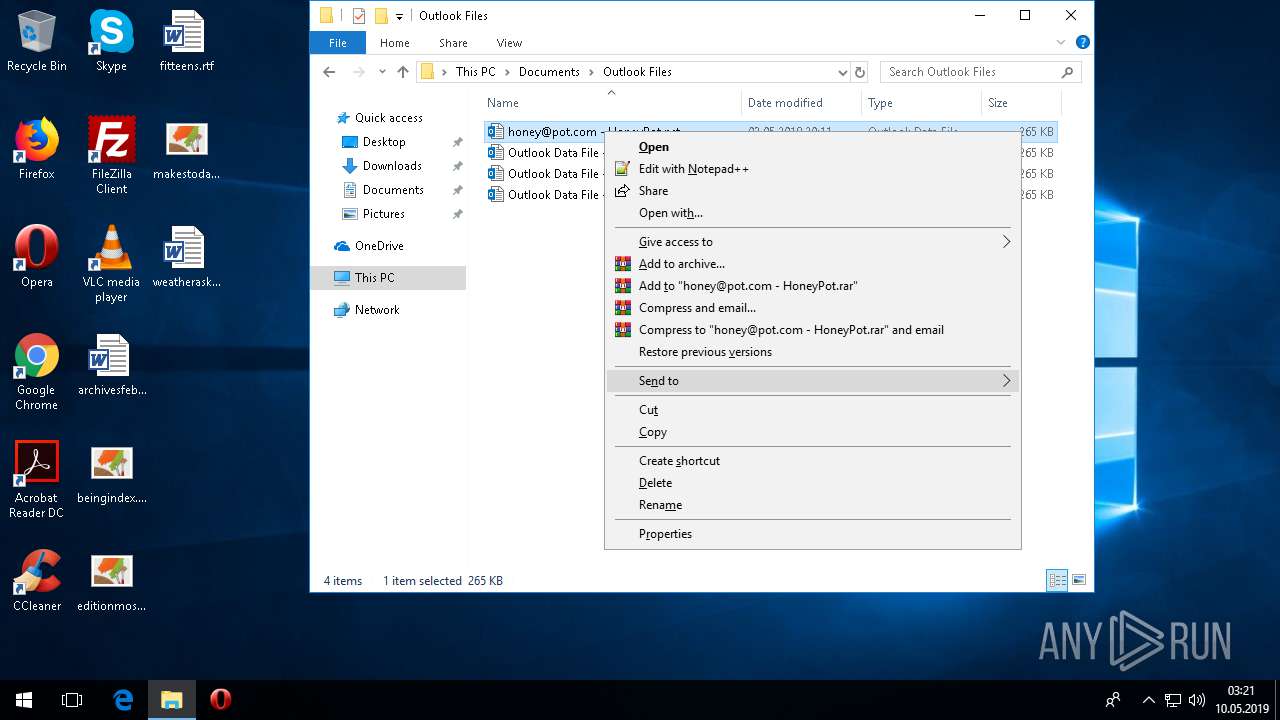The height and width of the screenshot is (720, 1280).
Task: Open Explorer help question mark icon
Action: click(1082, 43)
